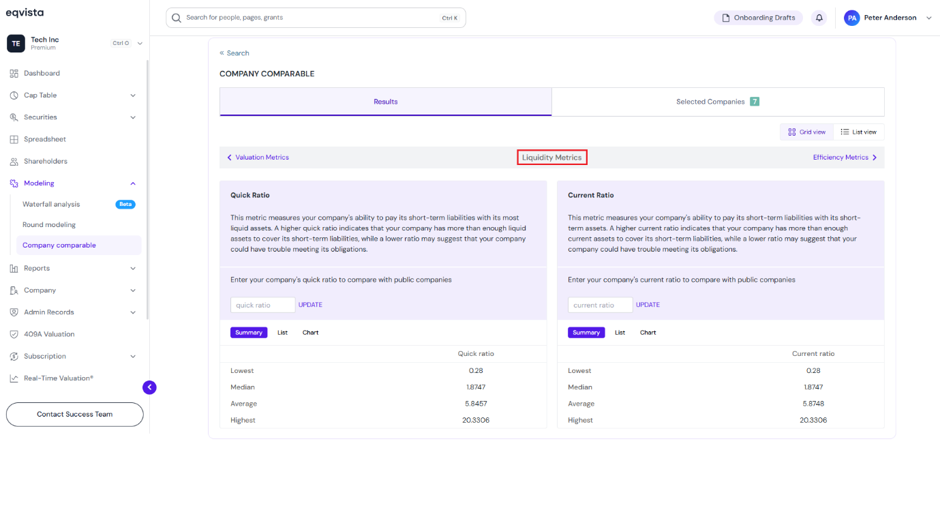Image resolution: width=940 pixels, height=508 pixels.
Task: Open Peter Anderson account dropdown
Action: [x=929, y=18]
